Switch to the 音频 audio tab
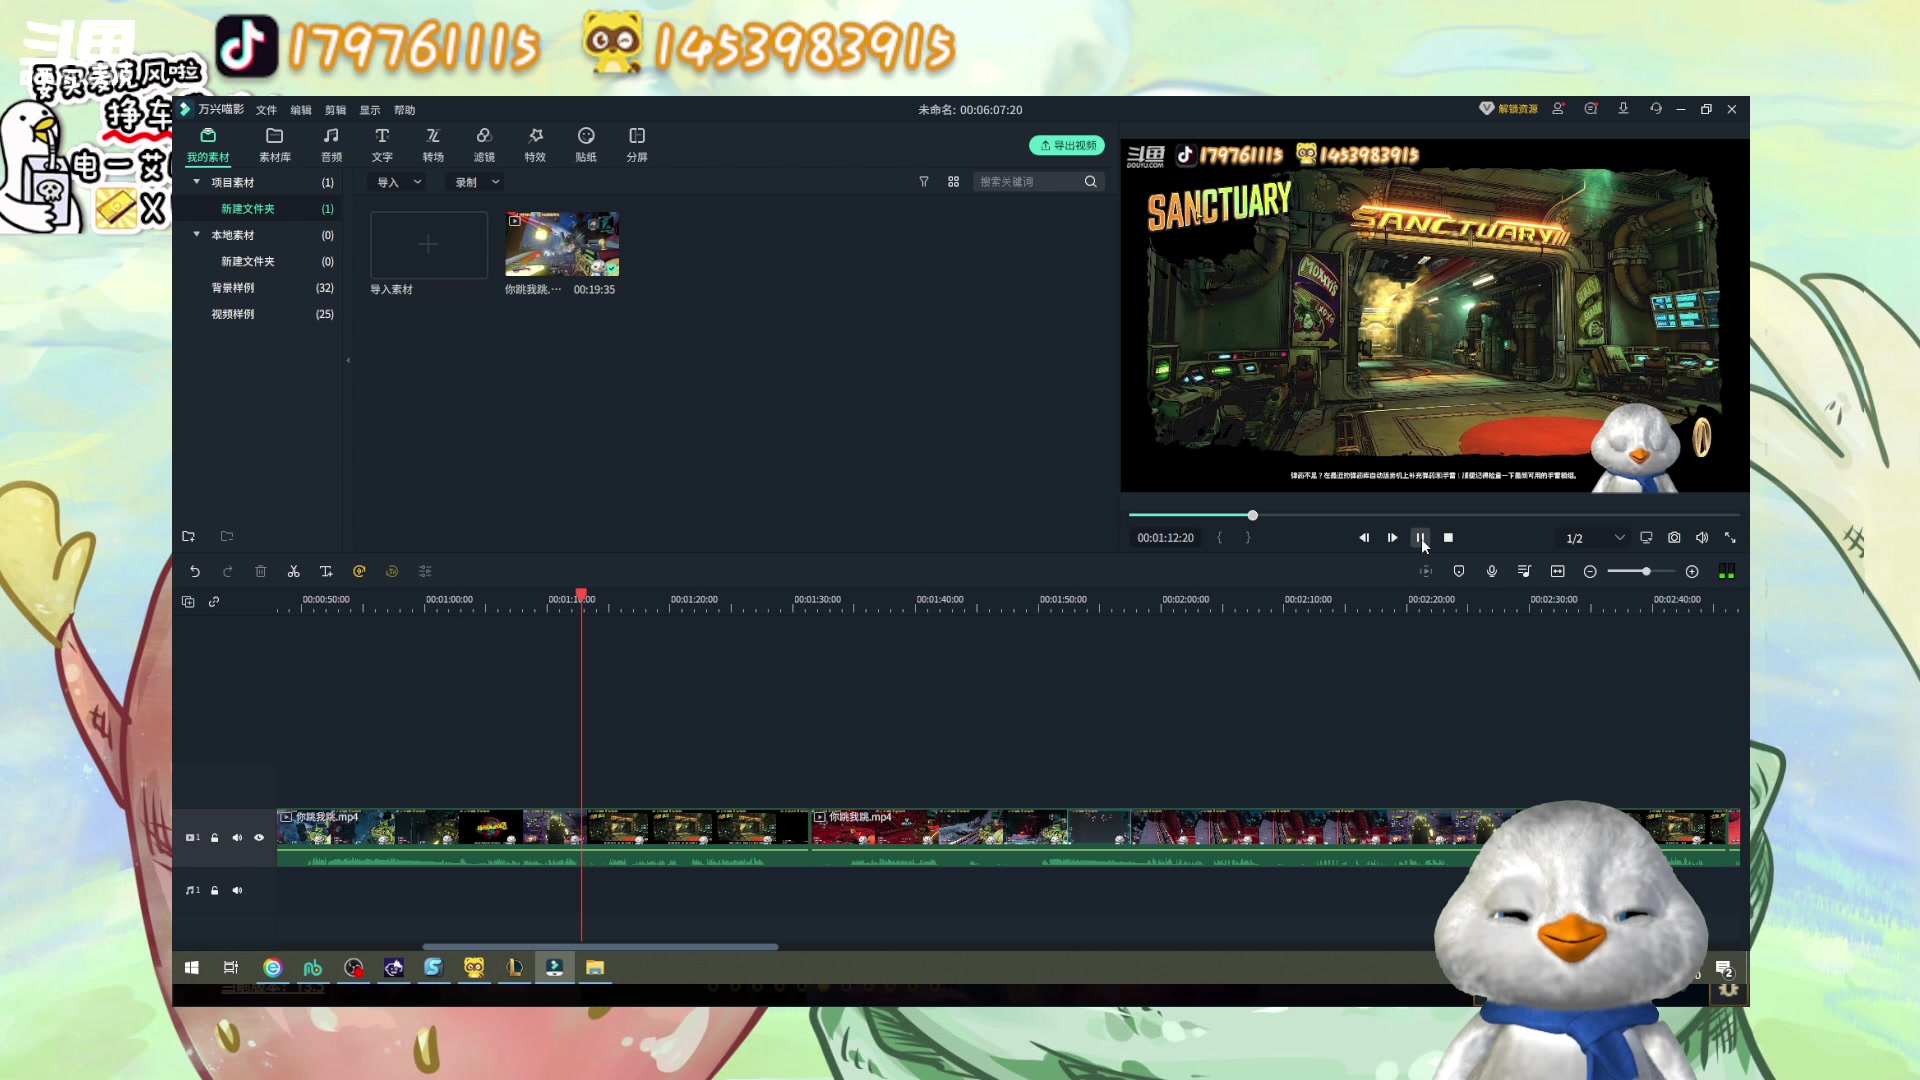The height and width of the screenshot is (1080, 1920). coord(331,145)
